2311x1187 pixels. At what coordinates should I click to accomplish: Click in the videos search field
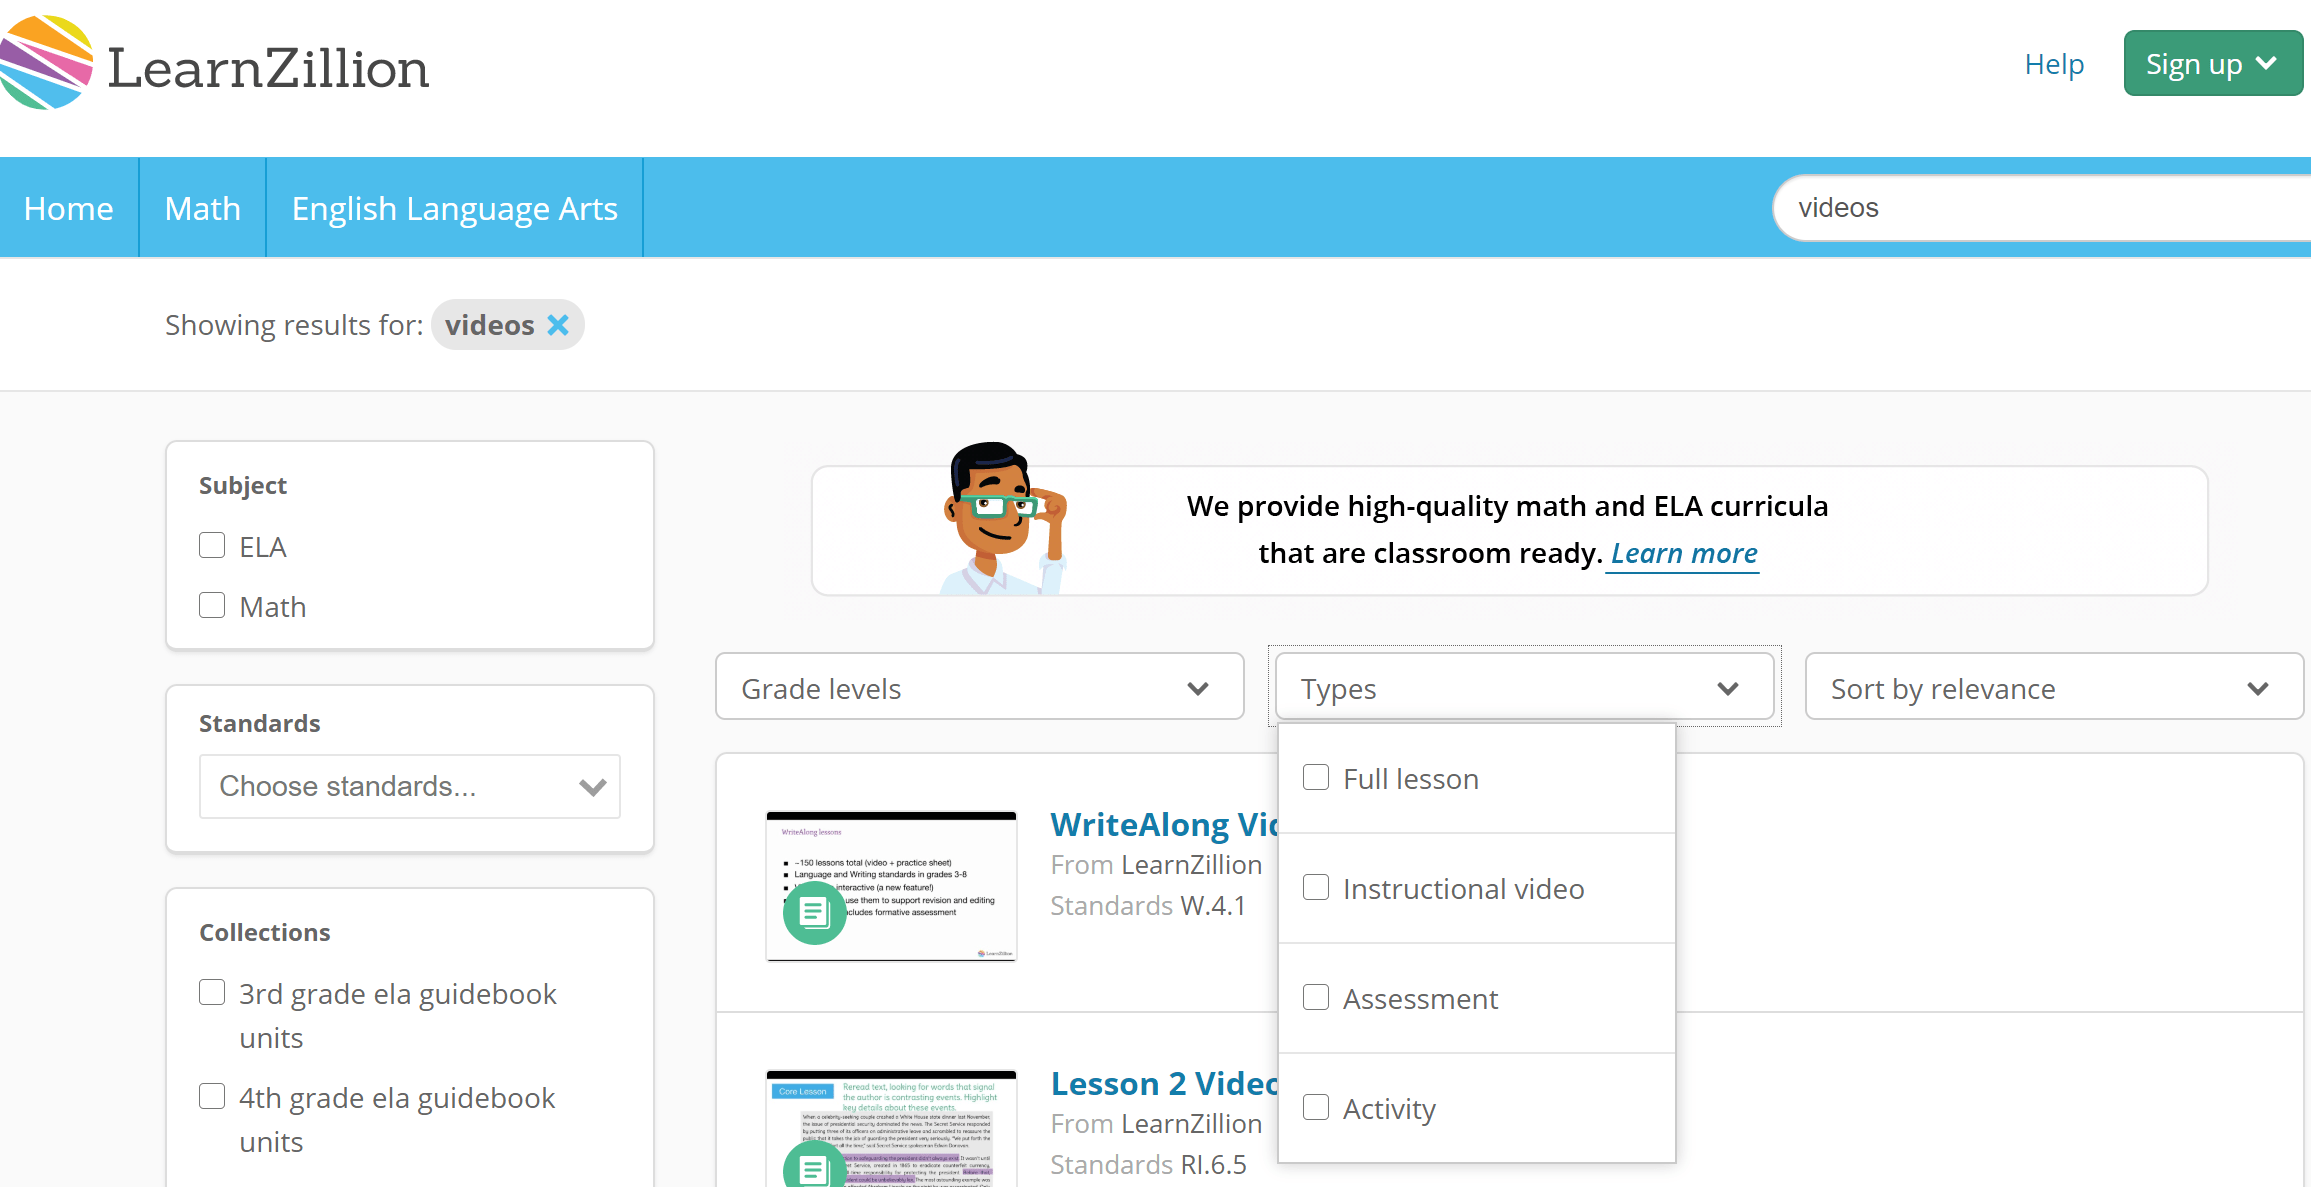pos(2040,208)
